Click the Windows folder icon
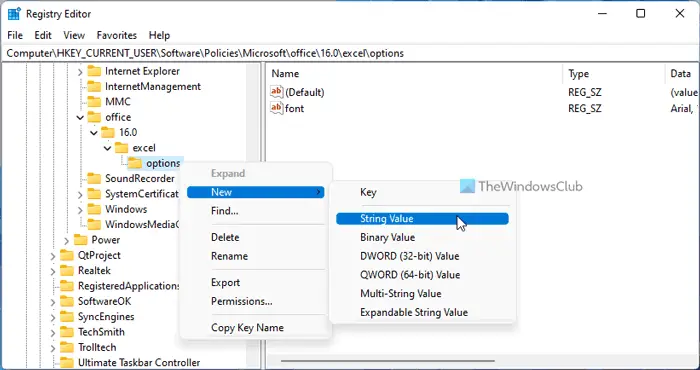This screenshot has width=700, height=370. click(x=94, y=209)
